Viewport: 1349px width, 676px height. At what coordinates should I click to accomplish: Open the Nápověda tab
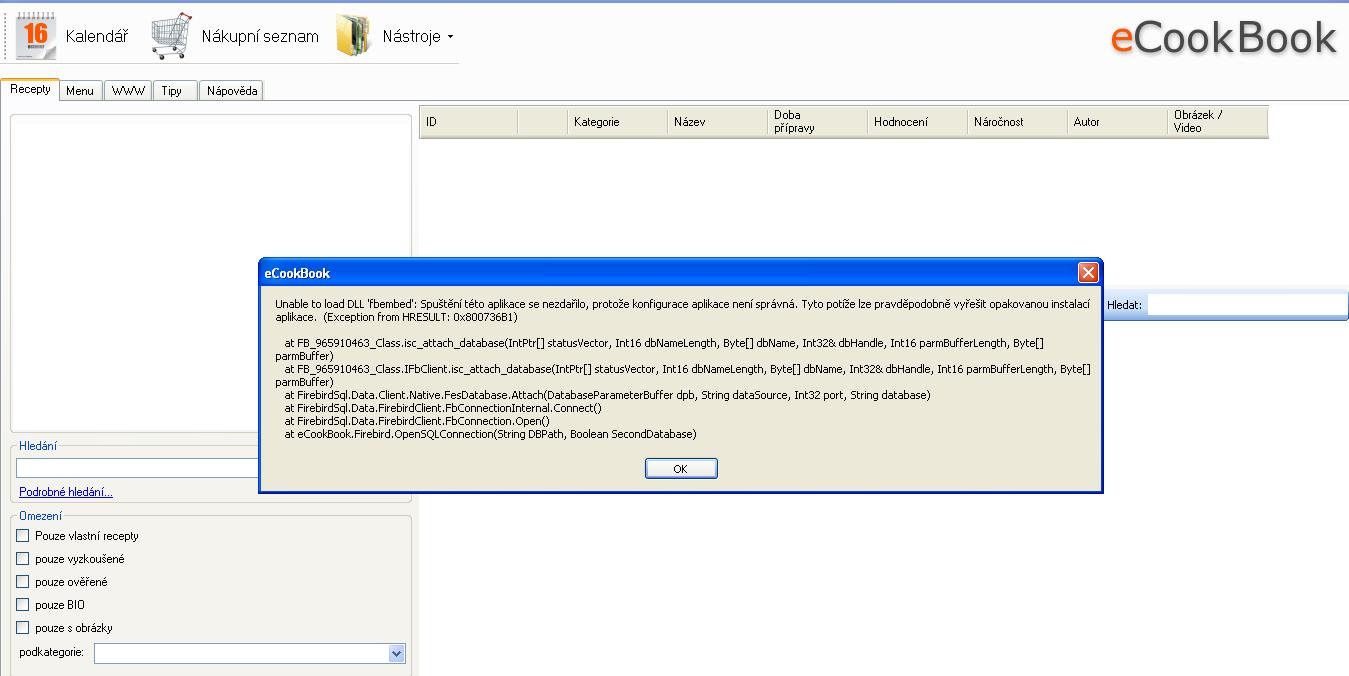[232, 91]
